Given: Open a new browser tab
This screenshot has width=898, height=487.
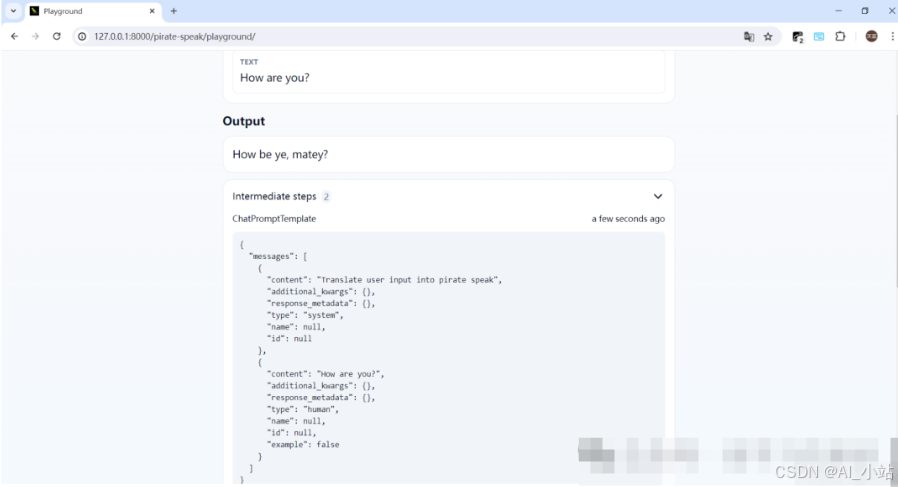Looking at the screenshot, I should [x=173, y=11].
